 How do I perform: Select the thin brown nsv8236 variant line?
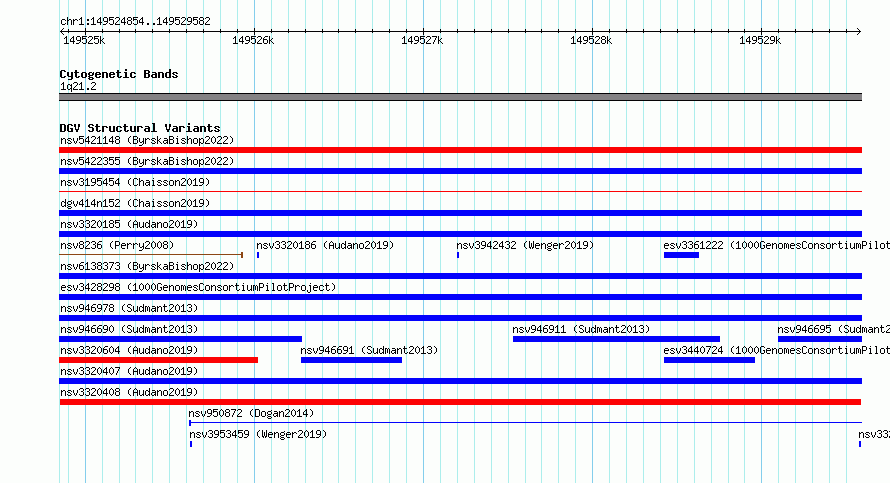[151, 255]
